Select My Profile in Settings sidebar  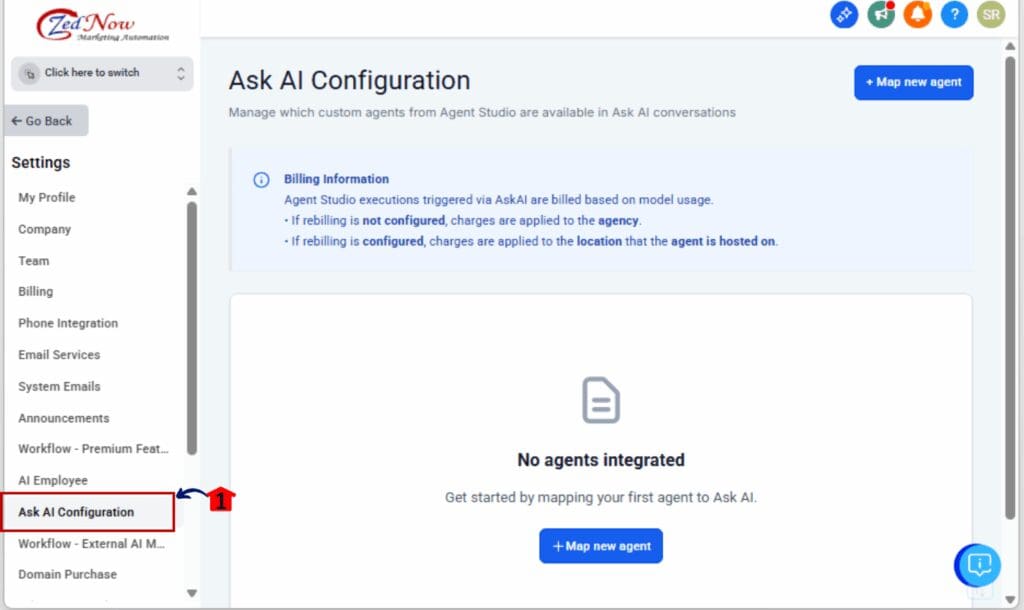coord(46,197)
